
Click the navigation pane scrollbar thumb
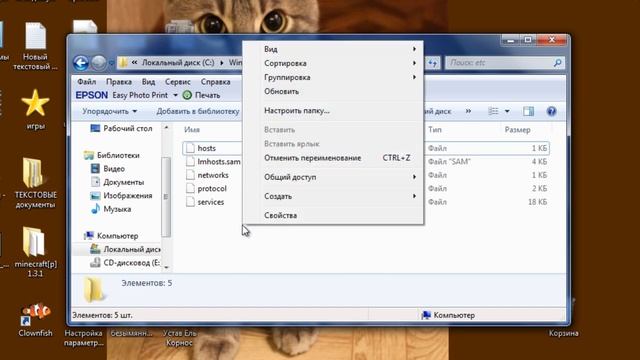coord(166,197)
